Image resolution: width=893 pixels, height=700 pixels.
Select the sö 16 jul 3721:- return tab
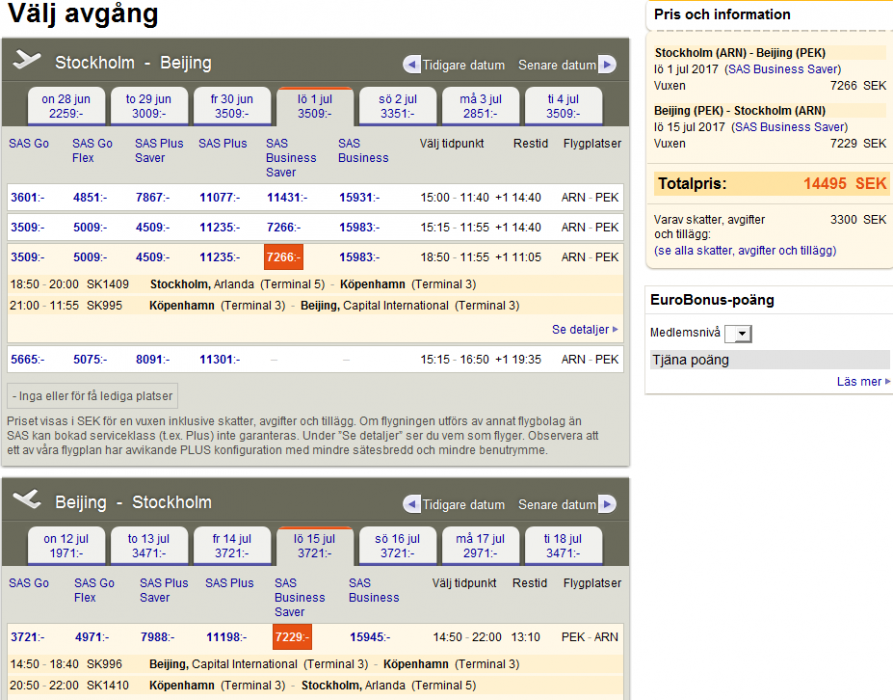398,546
